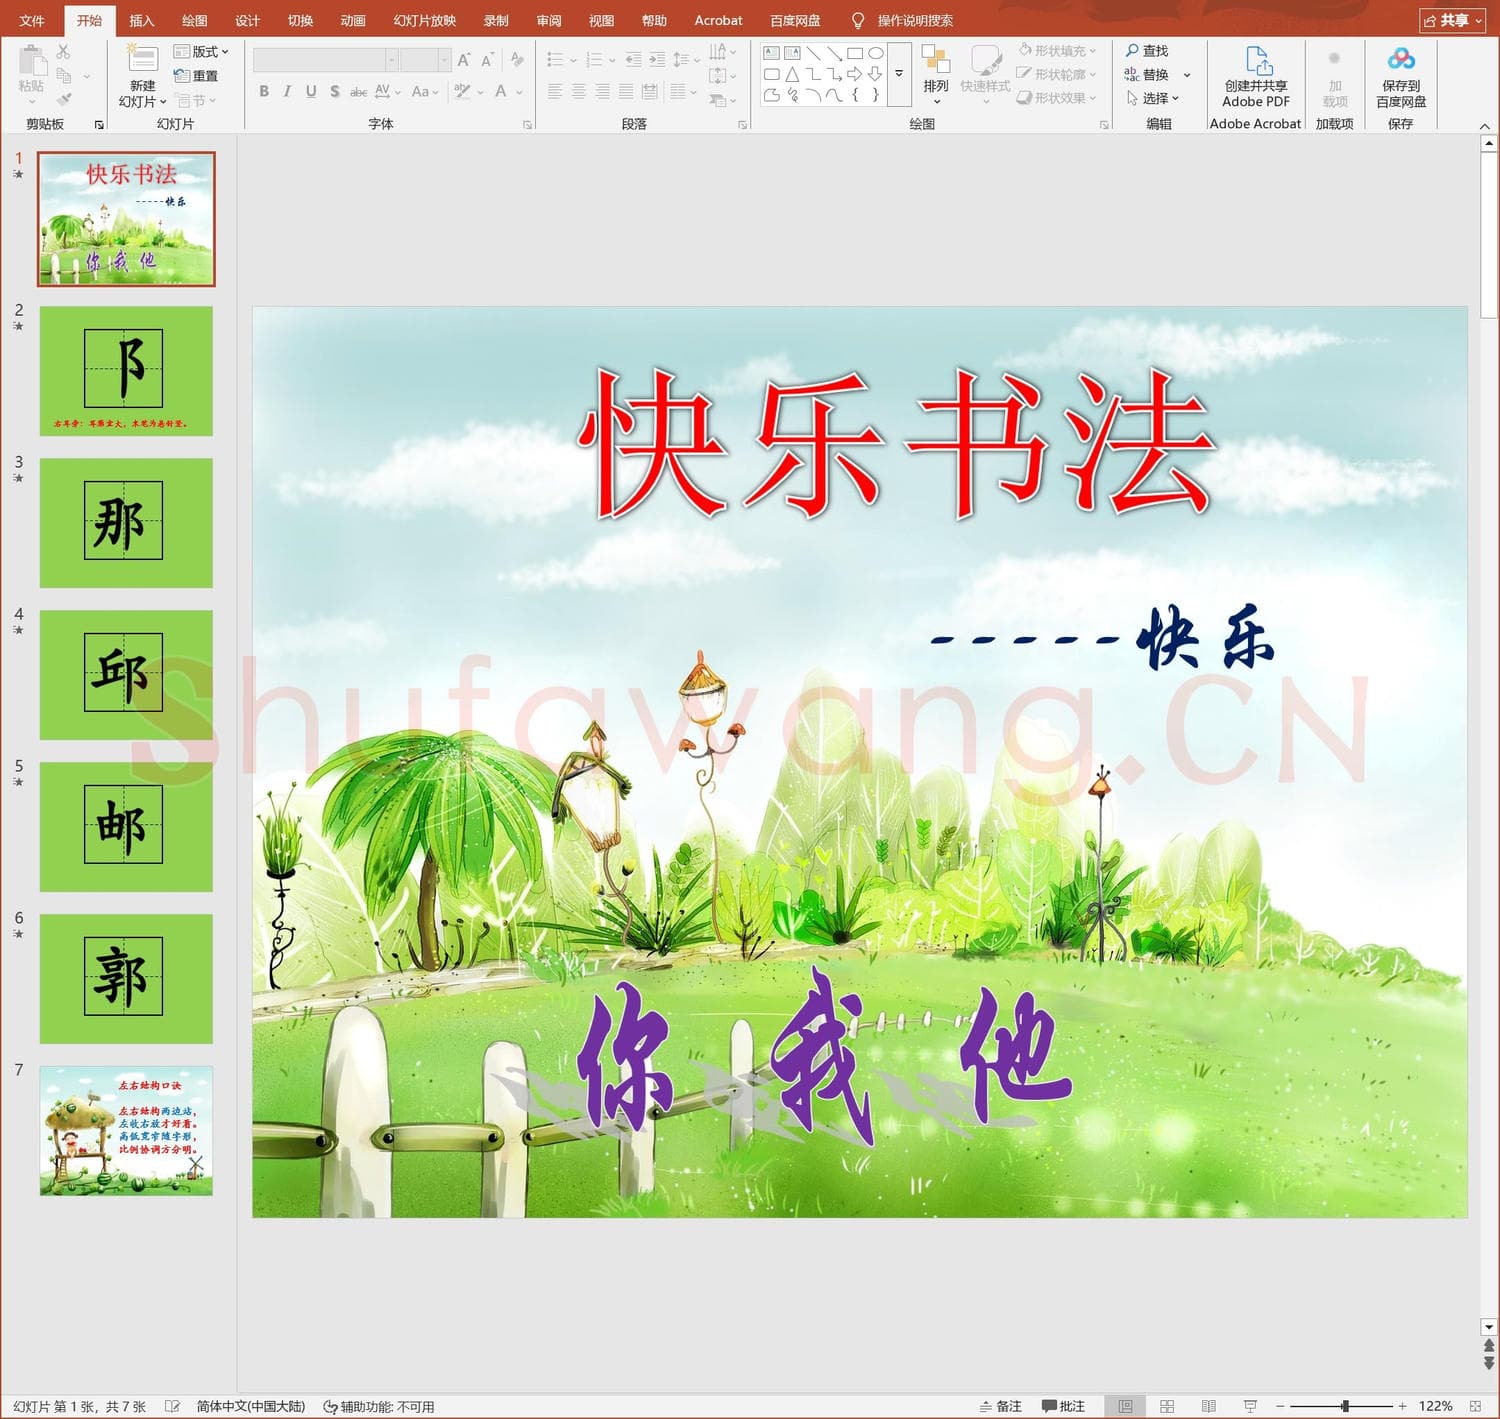This screenshot has height=1419, width=1500.
Task: Open the font name combo box
Action: click(325, 60)
